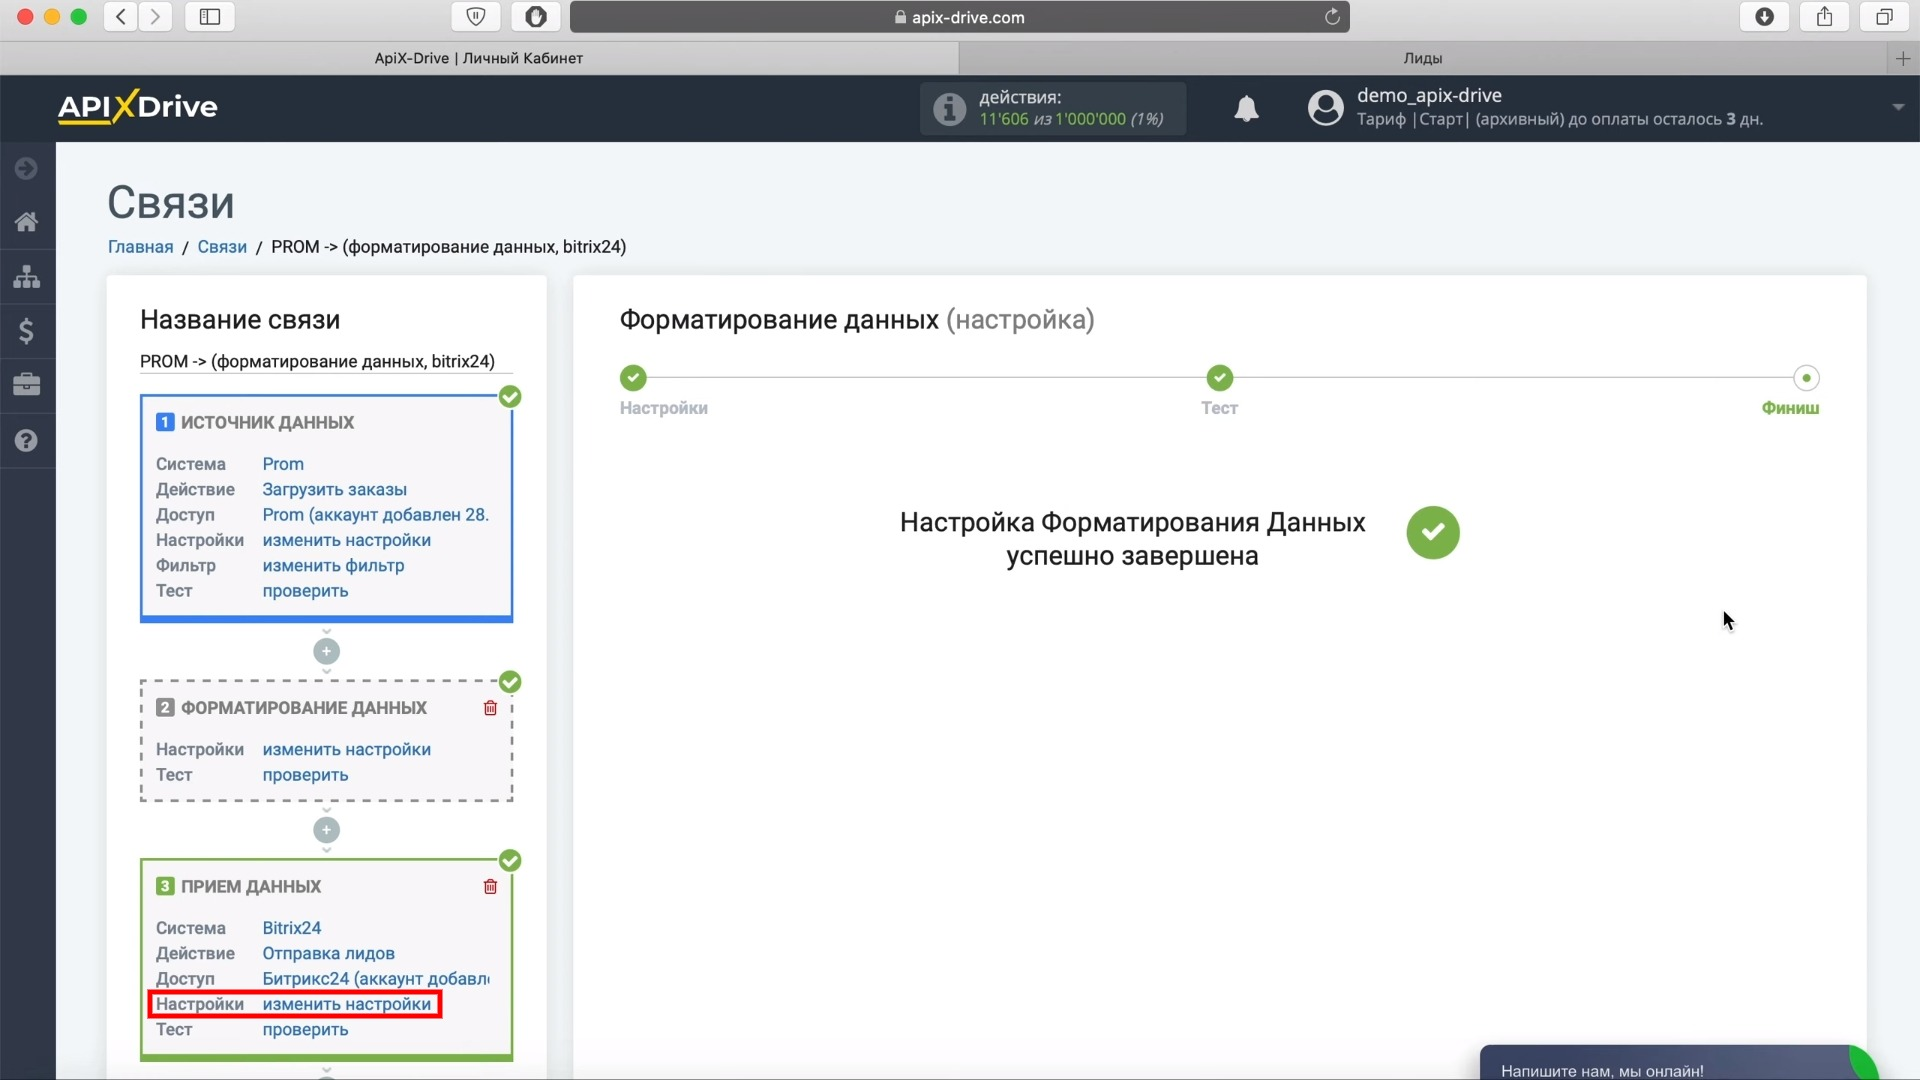1920x1080 pixels.
Task: Add a block after Источник данных
Action: (326, 652)
